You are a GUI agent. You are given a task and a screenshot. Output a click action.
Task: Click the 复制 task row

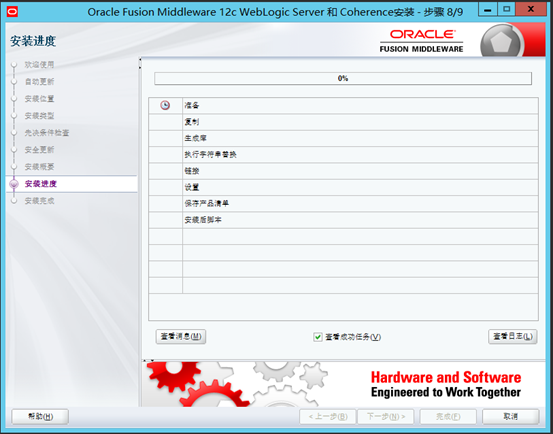coord(343,122)
